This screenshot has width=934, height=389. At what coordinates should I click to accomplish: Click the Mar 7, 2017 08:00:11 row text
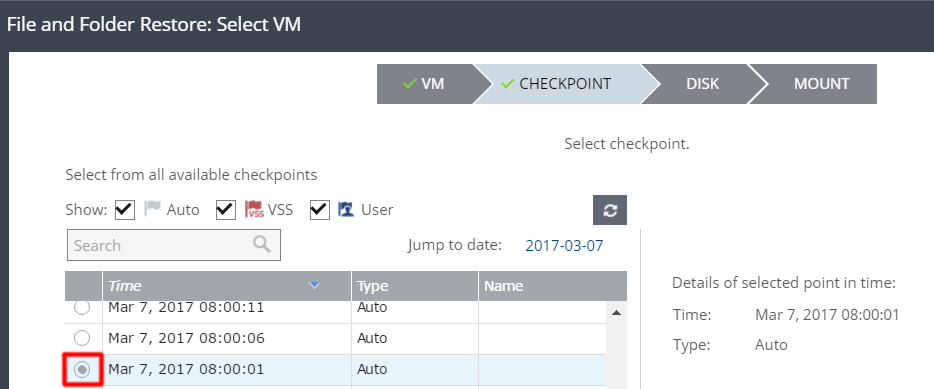click(x=186, y=308)
